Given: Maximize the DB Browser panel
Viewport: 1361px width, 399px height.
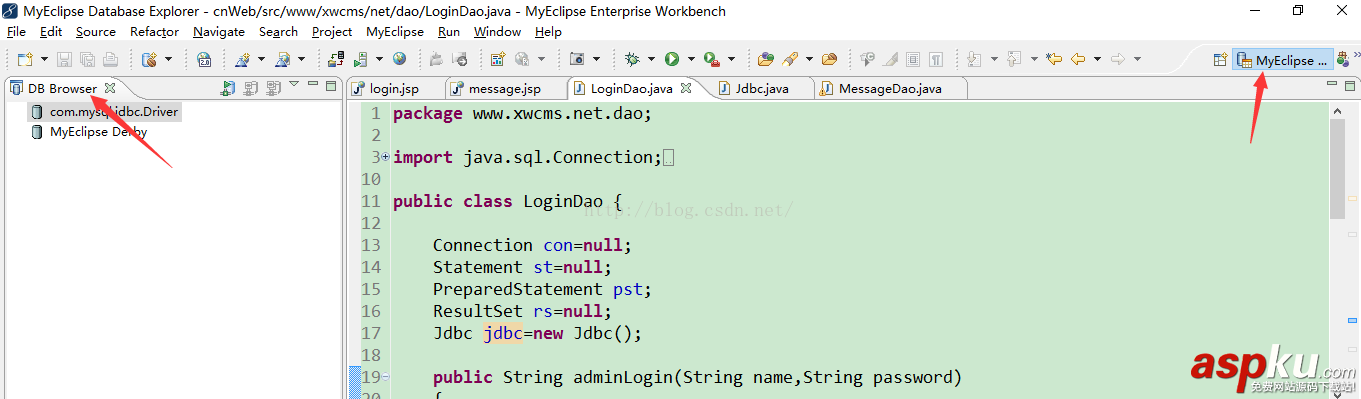Looking at the screenshot, I should [x=331, y=86].
